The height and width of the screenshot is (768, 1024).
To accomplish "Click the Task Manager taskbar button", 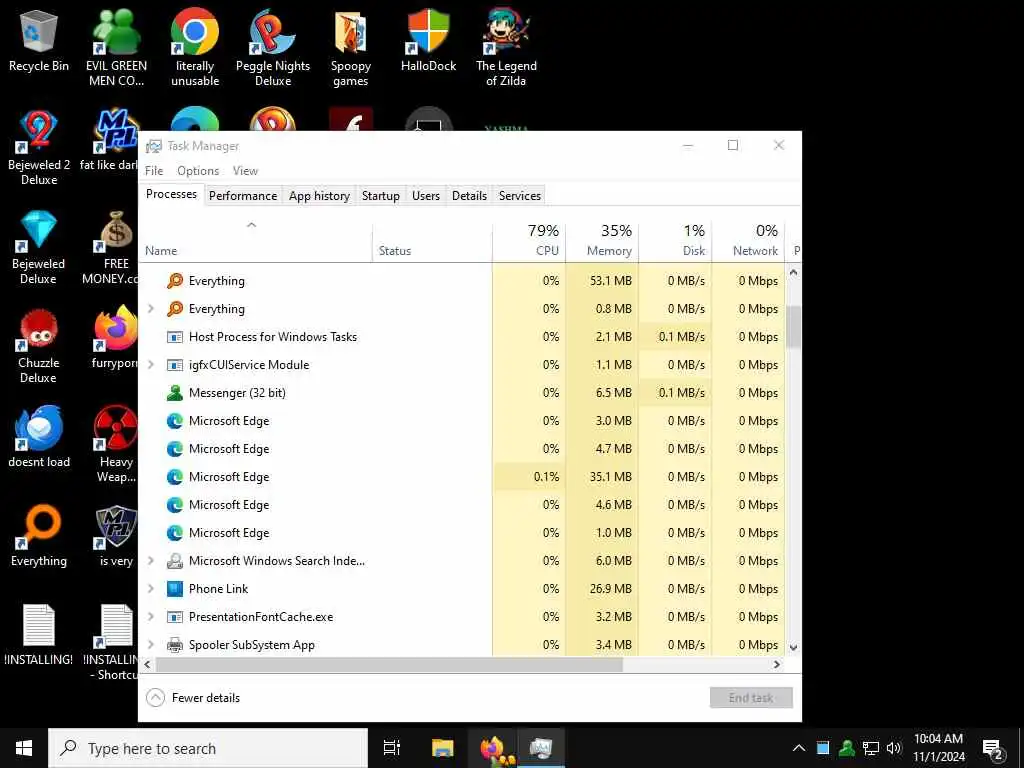I will [541, 748].
